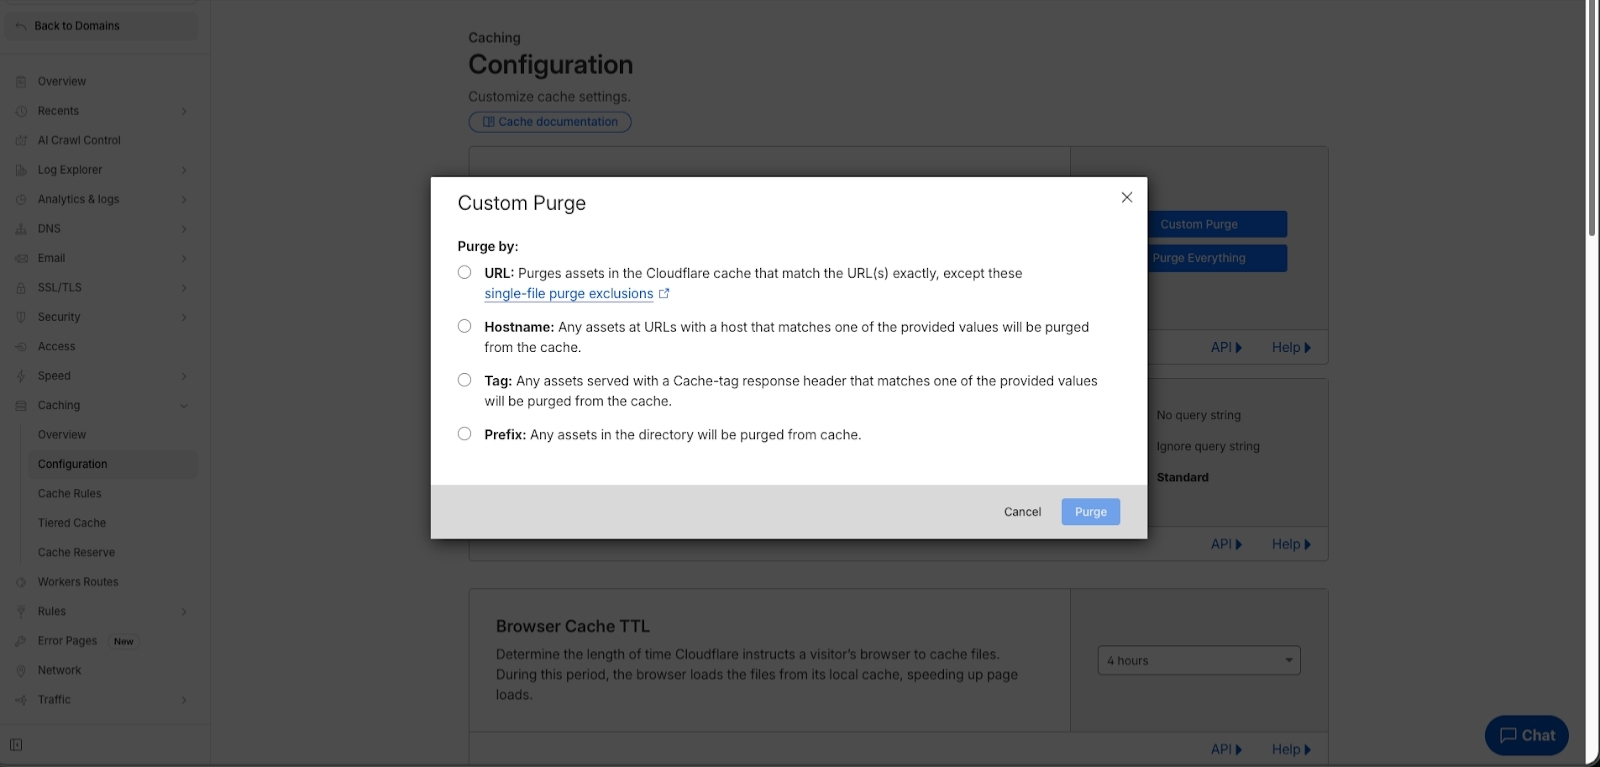Click the Rules icon in sidebar

click(21, 612)
